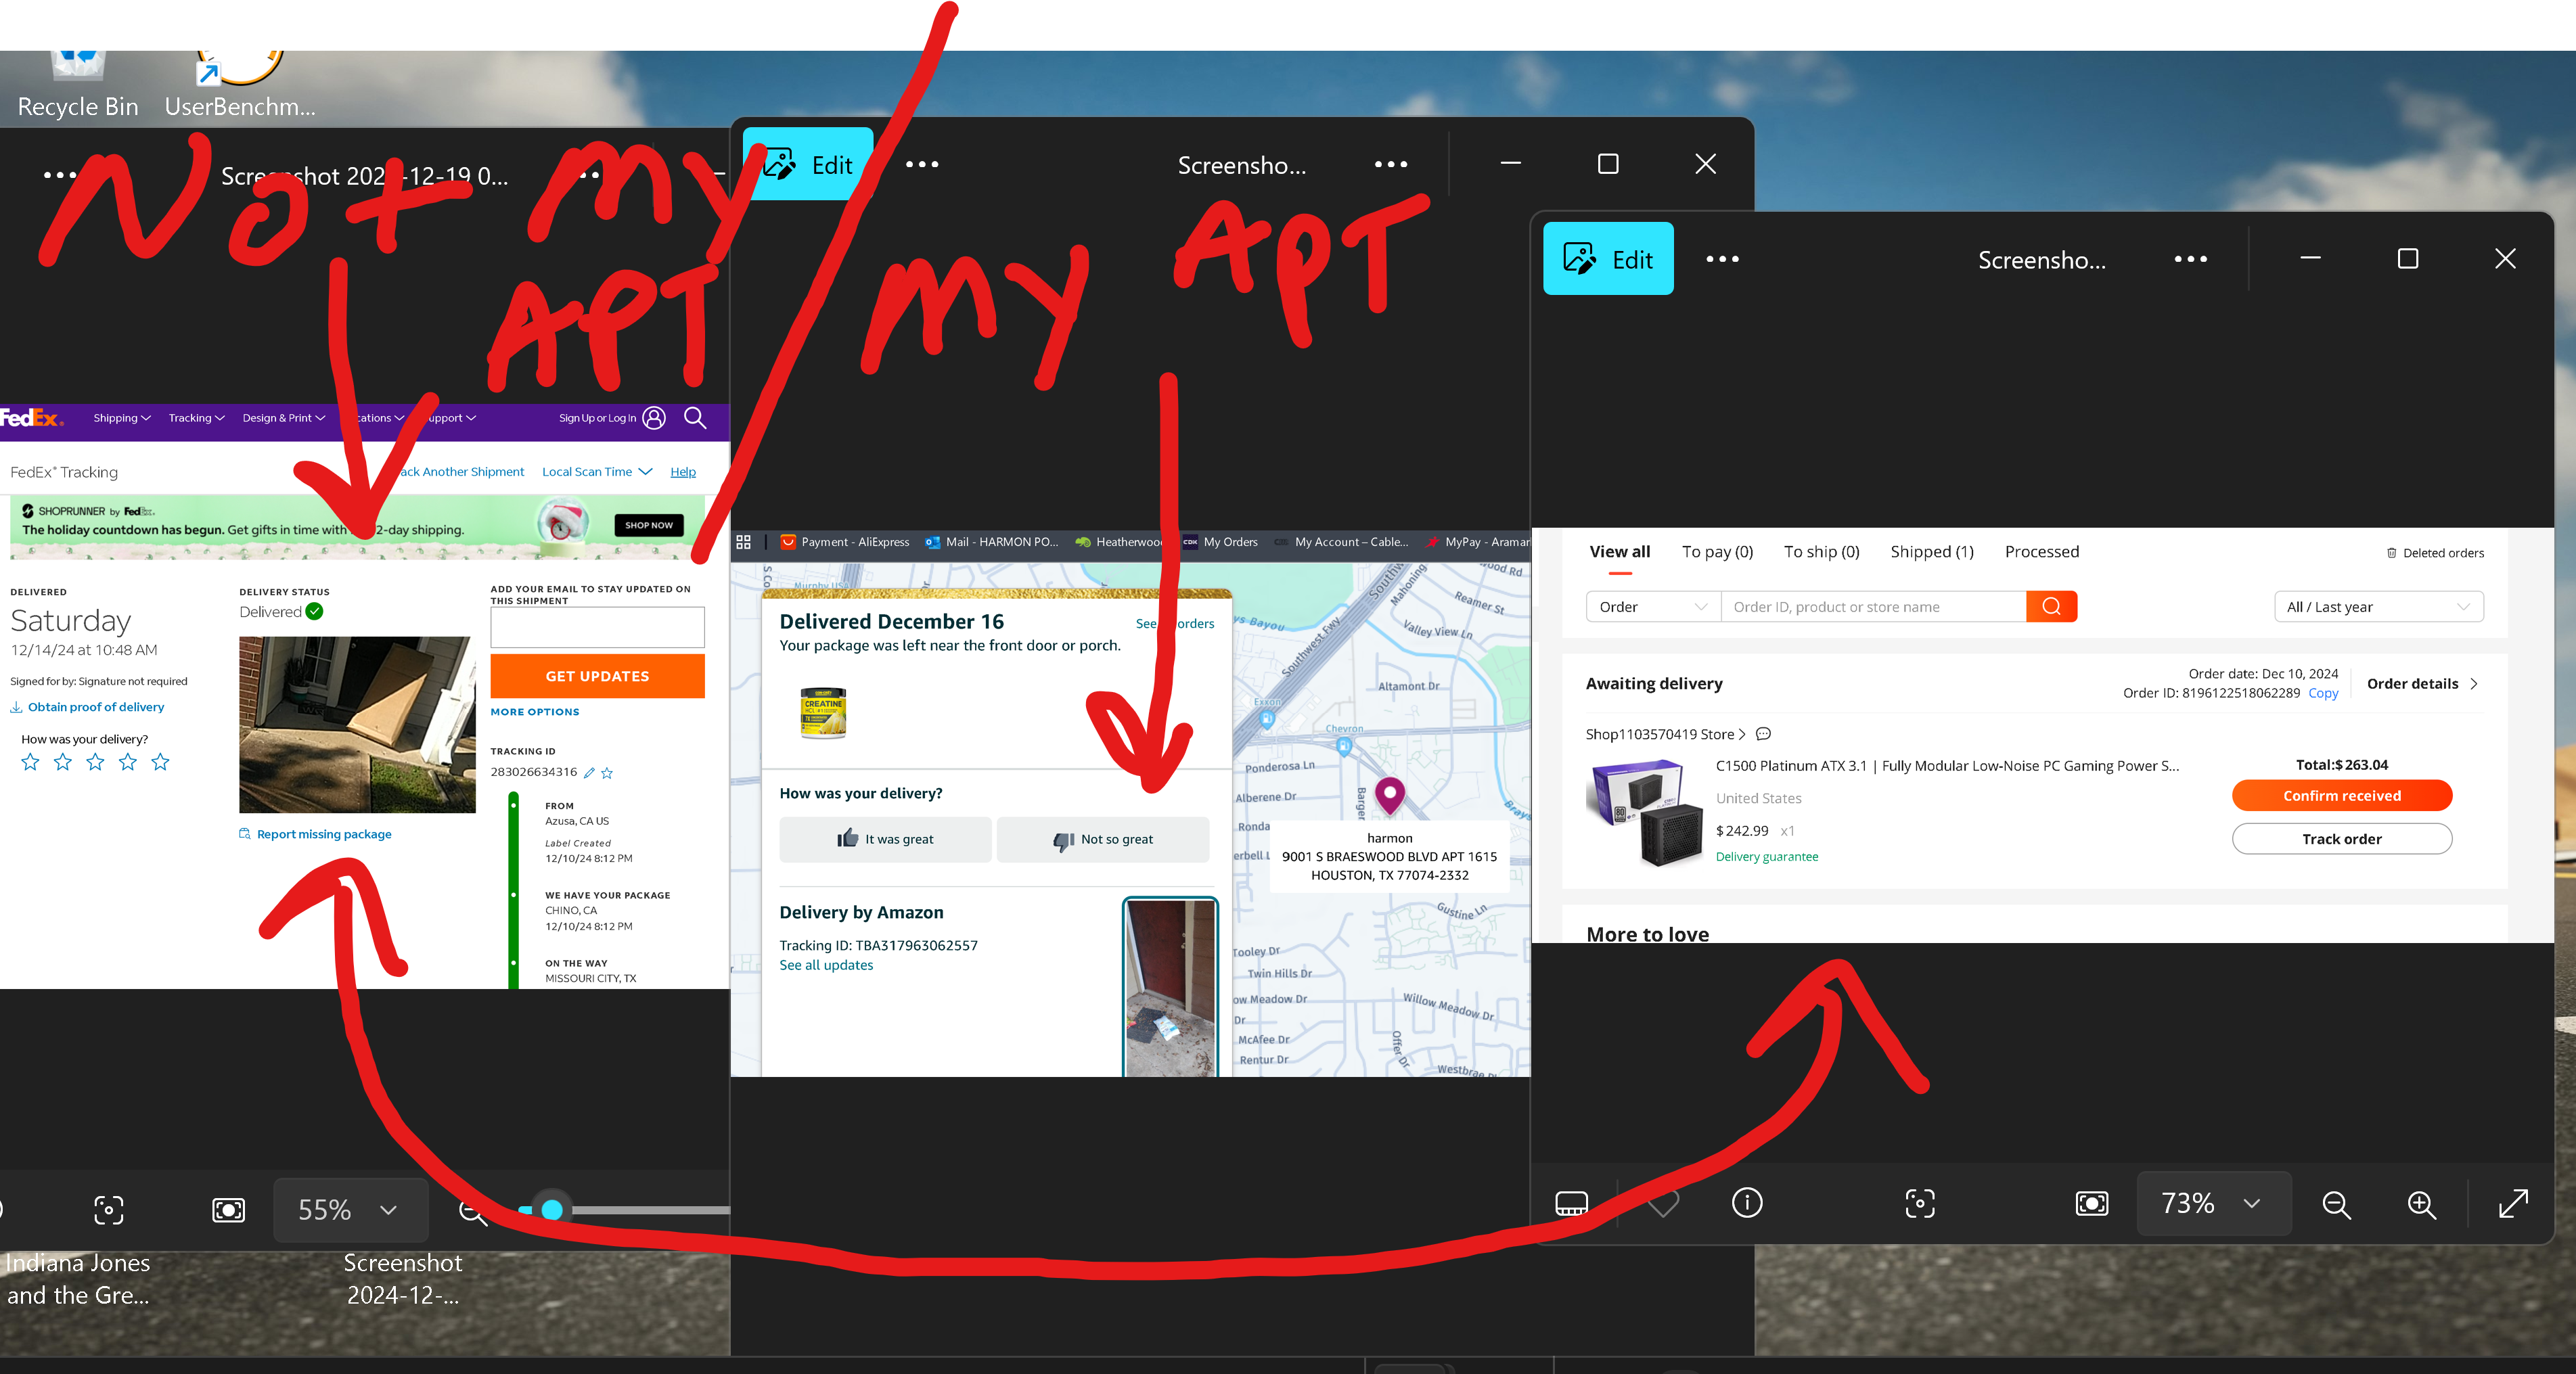
Task: Open the right-side three-dot menu of AliExpress Photos window
Action: click(x=2190, y=259)
